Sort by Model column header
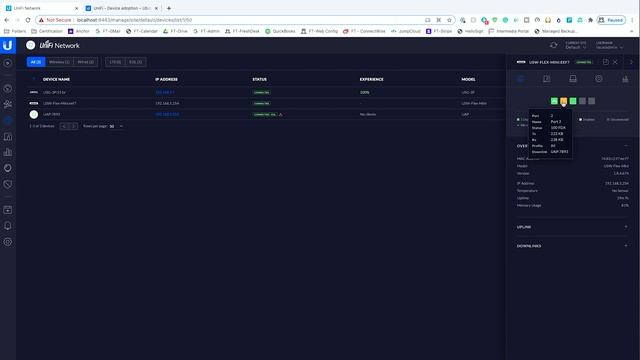Viewport: 640px width, 360px height. (x=468, y=79)
